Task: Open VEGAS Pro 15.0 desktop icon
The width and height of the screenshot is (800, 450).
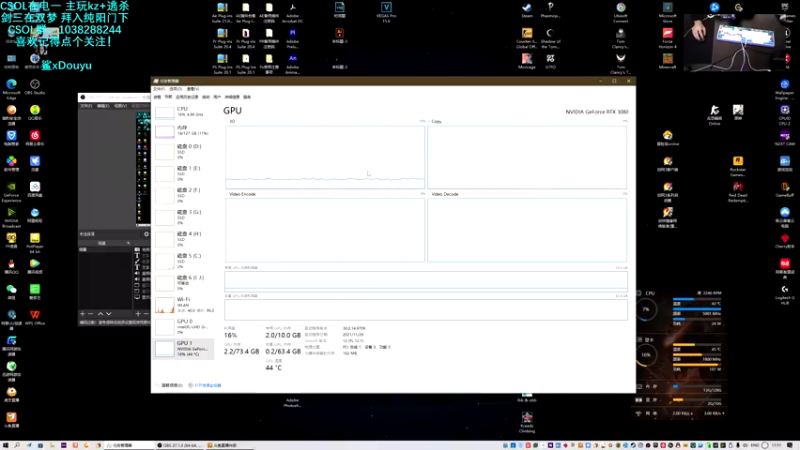Action: (386, 12)
